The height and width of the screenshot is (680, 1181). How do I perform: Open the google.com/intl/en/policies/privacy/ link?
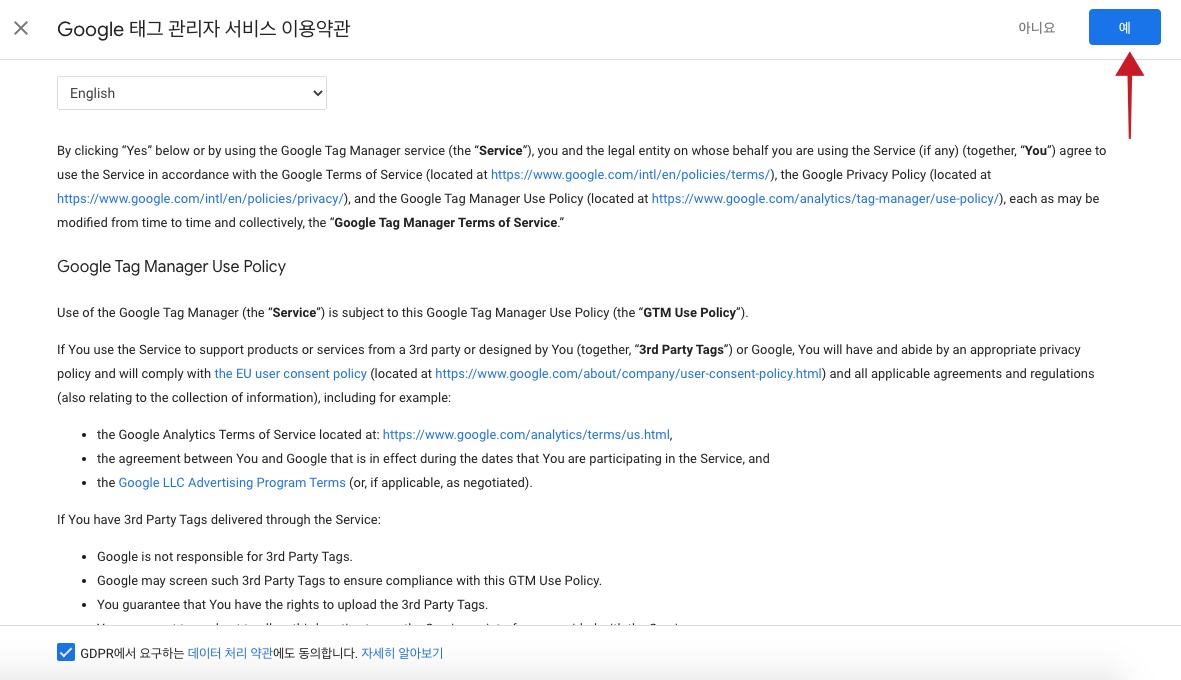coord(200,199)
